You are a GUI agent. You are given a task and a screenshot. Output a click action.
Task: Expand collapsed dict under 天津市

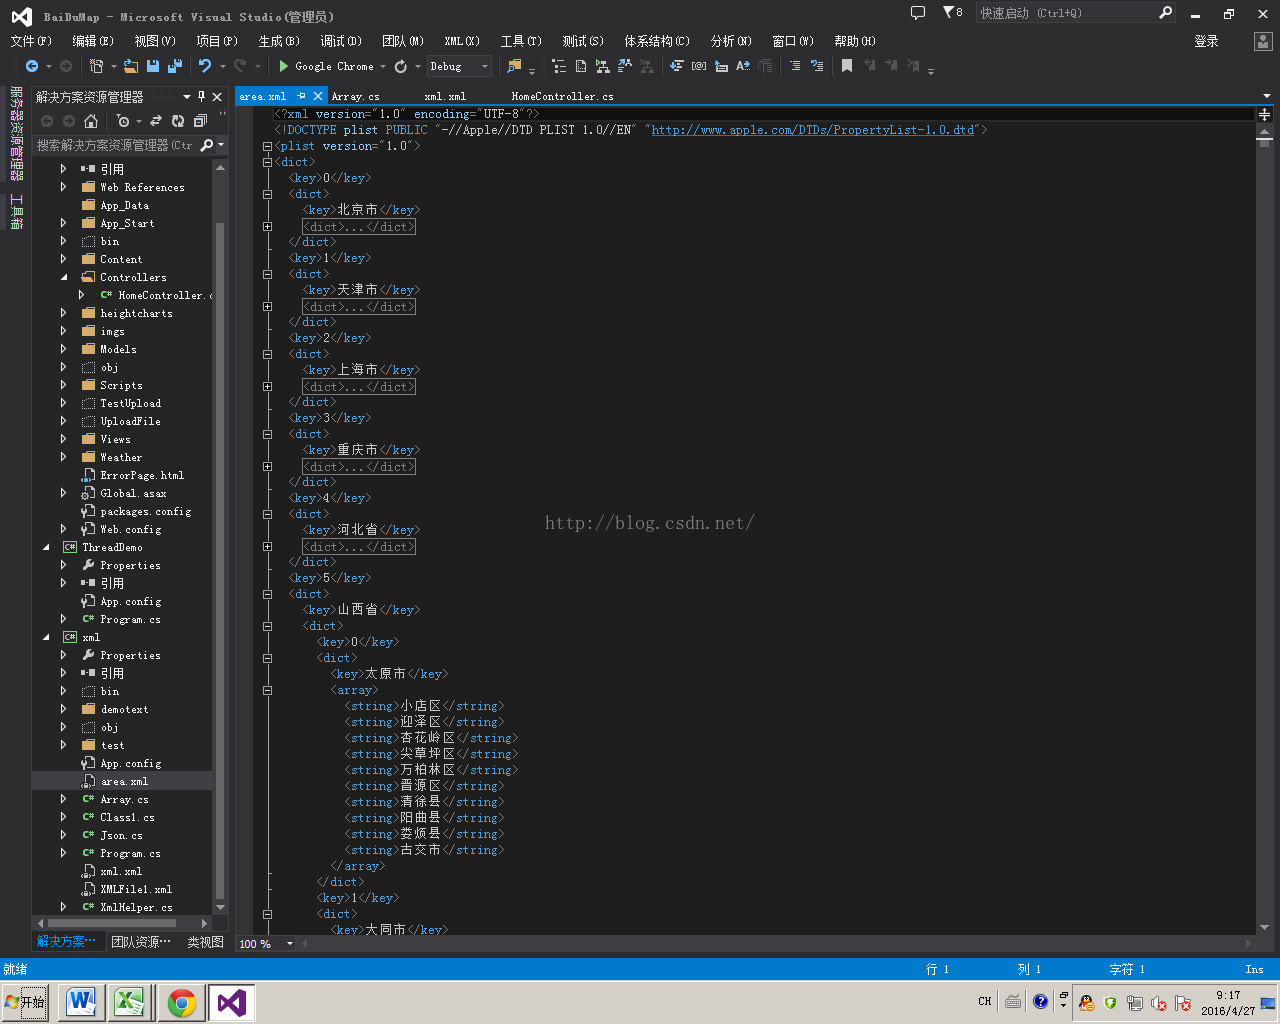pyautogui.click(x=267, y=306)
